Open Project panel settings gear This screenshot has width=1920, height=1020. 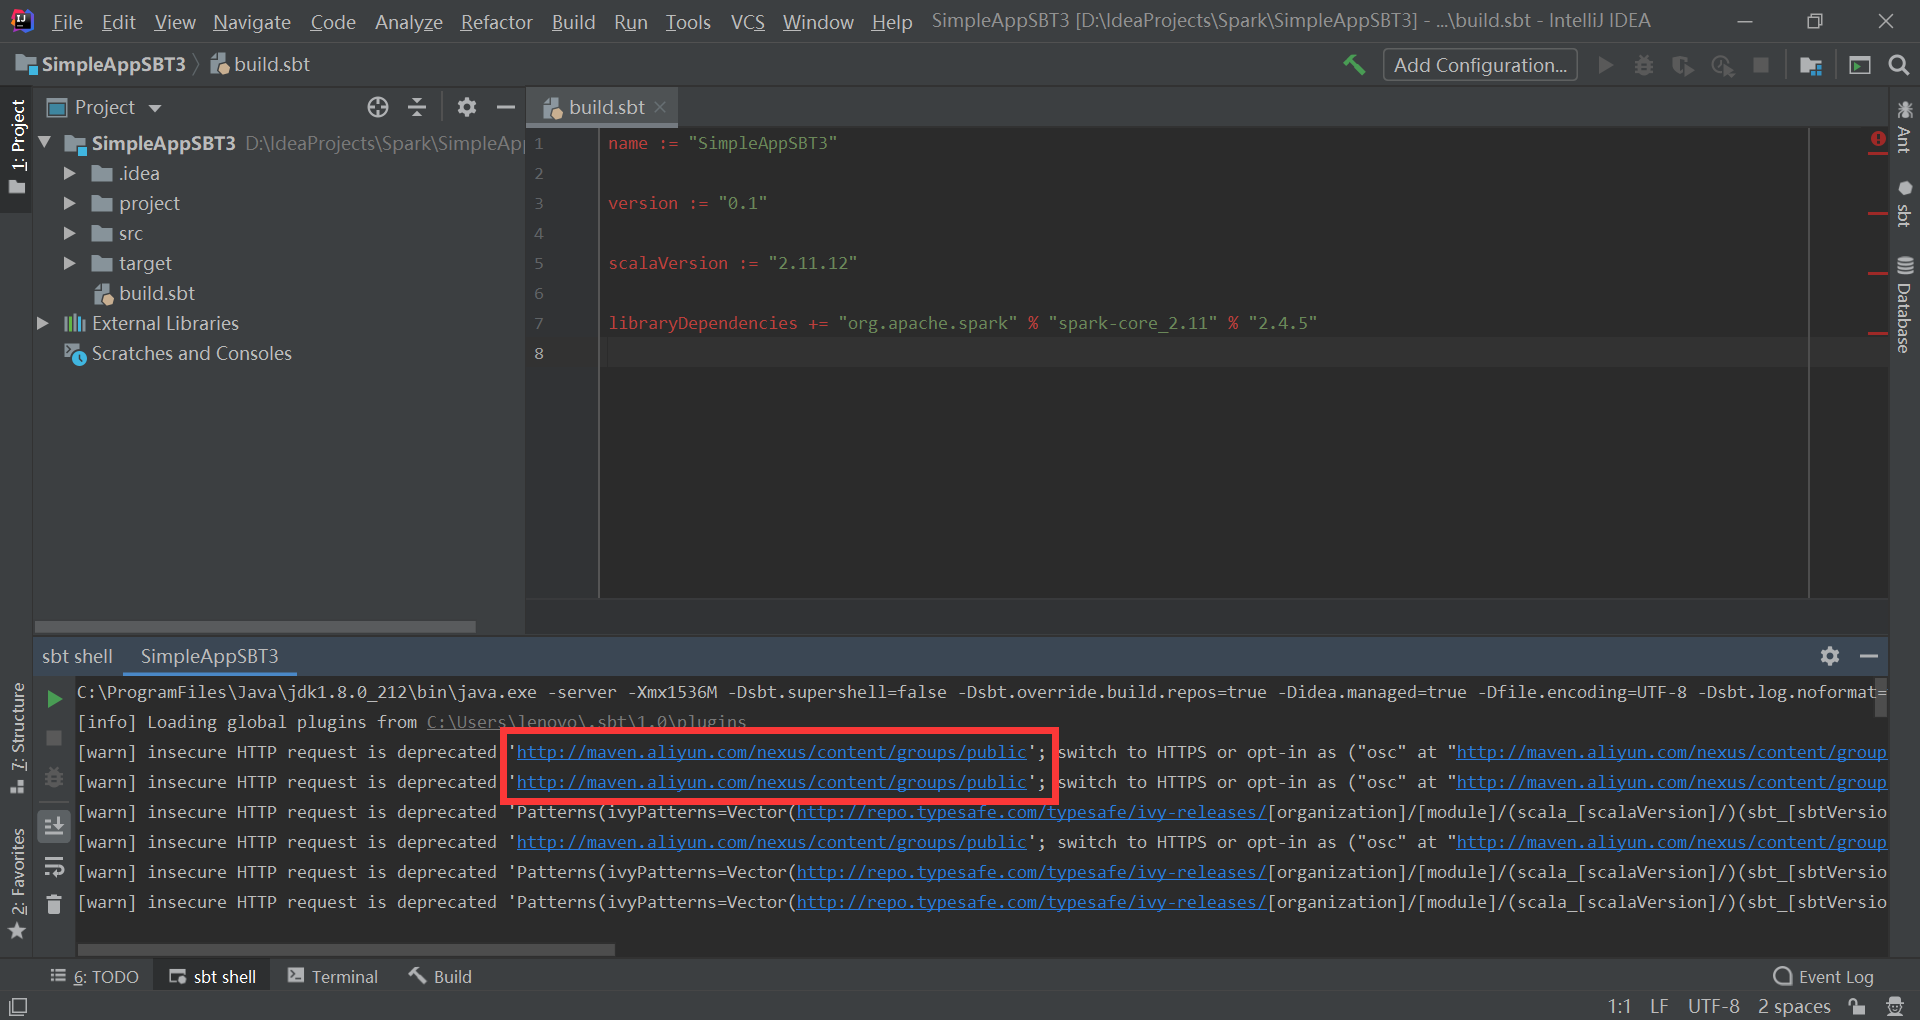pos(467,107)
